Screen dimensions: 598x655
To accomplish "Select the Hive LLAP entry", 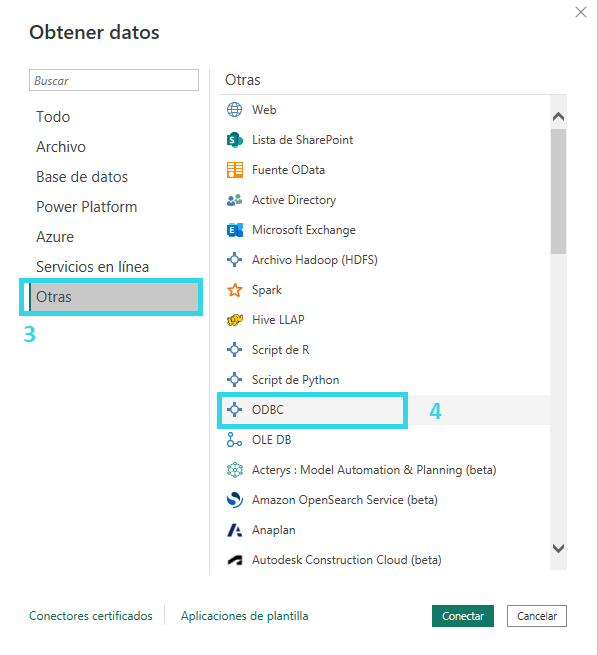I will 278,320.
